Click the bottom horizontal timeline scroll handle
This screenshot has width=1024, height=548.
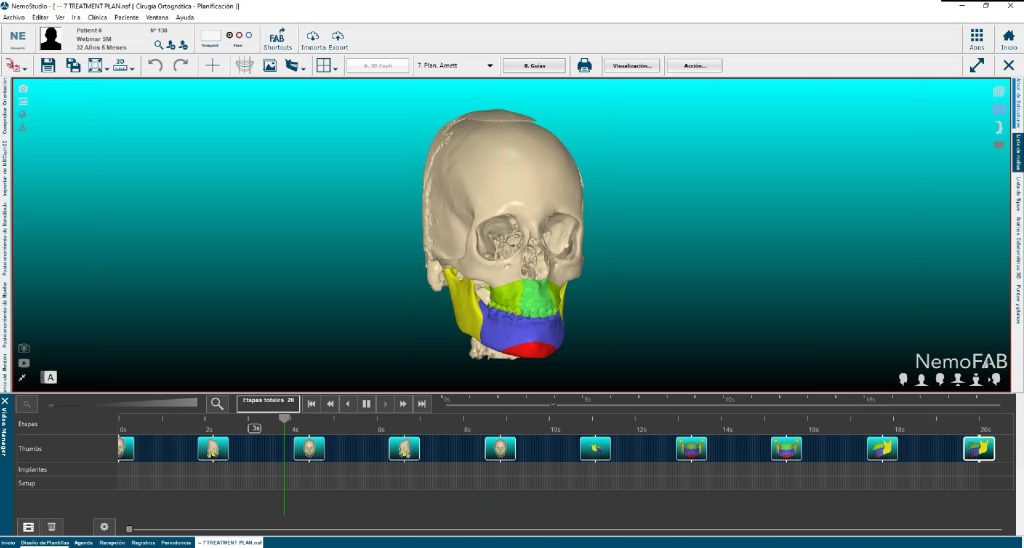pos(129,529)
